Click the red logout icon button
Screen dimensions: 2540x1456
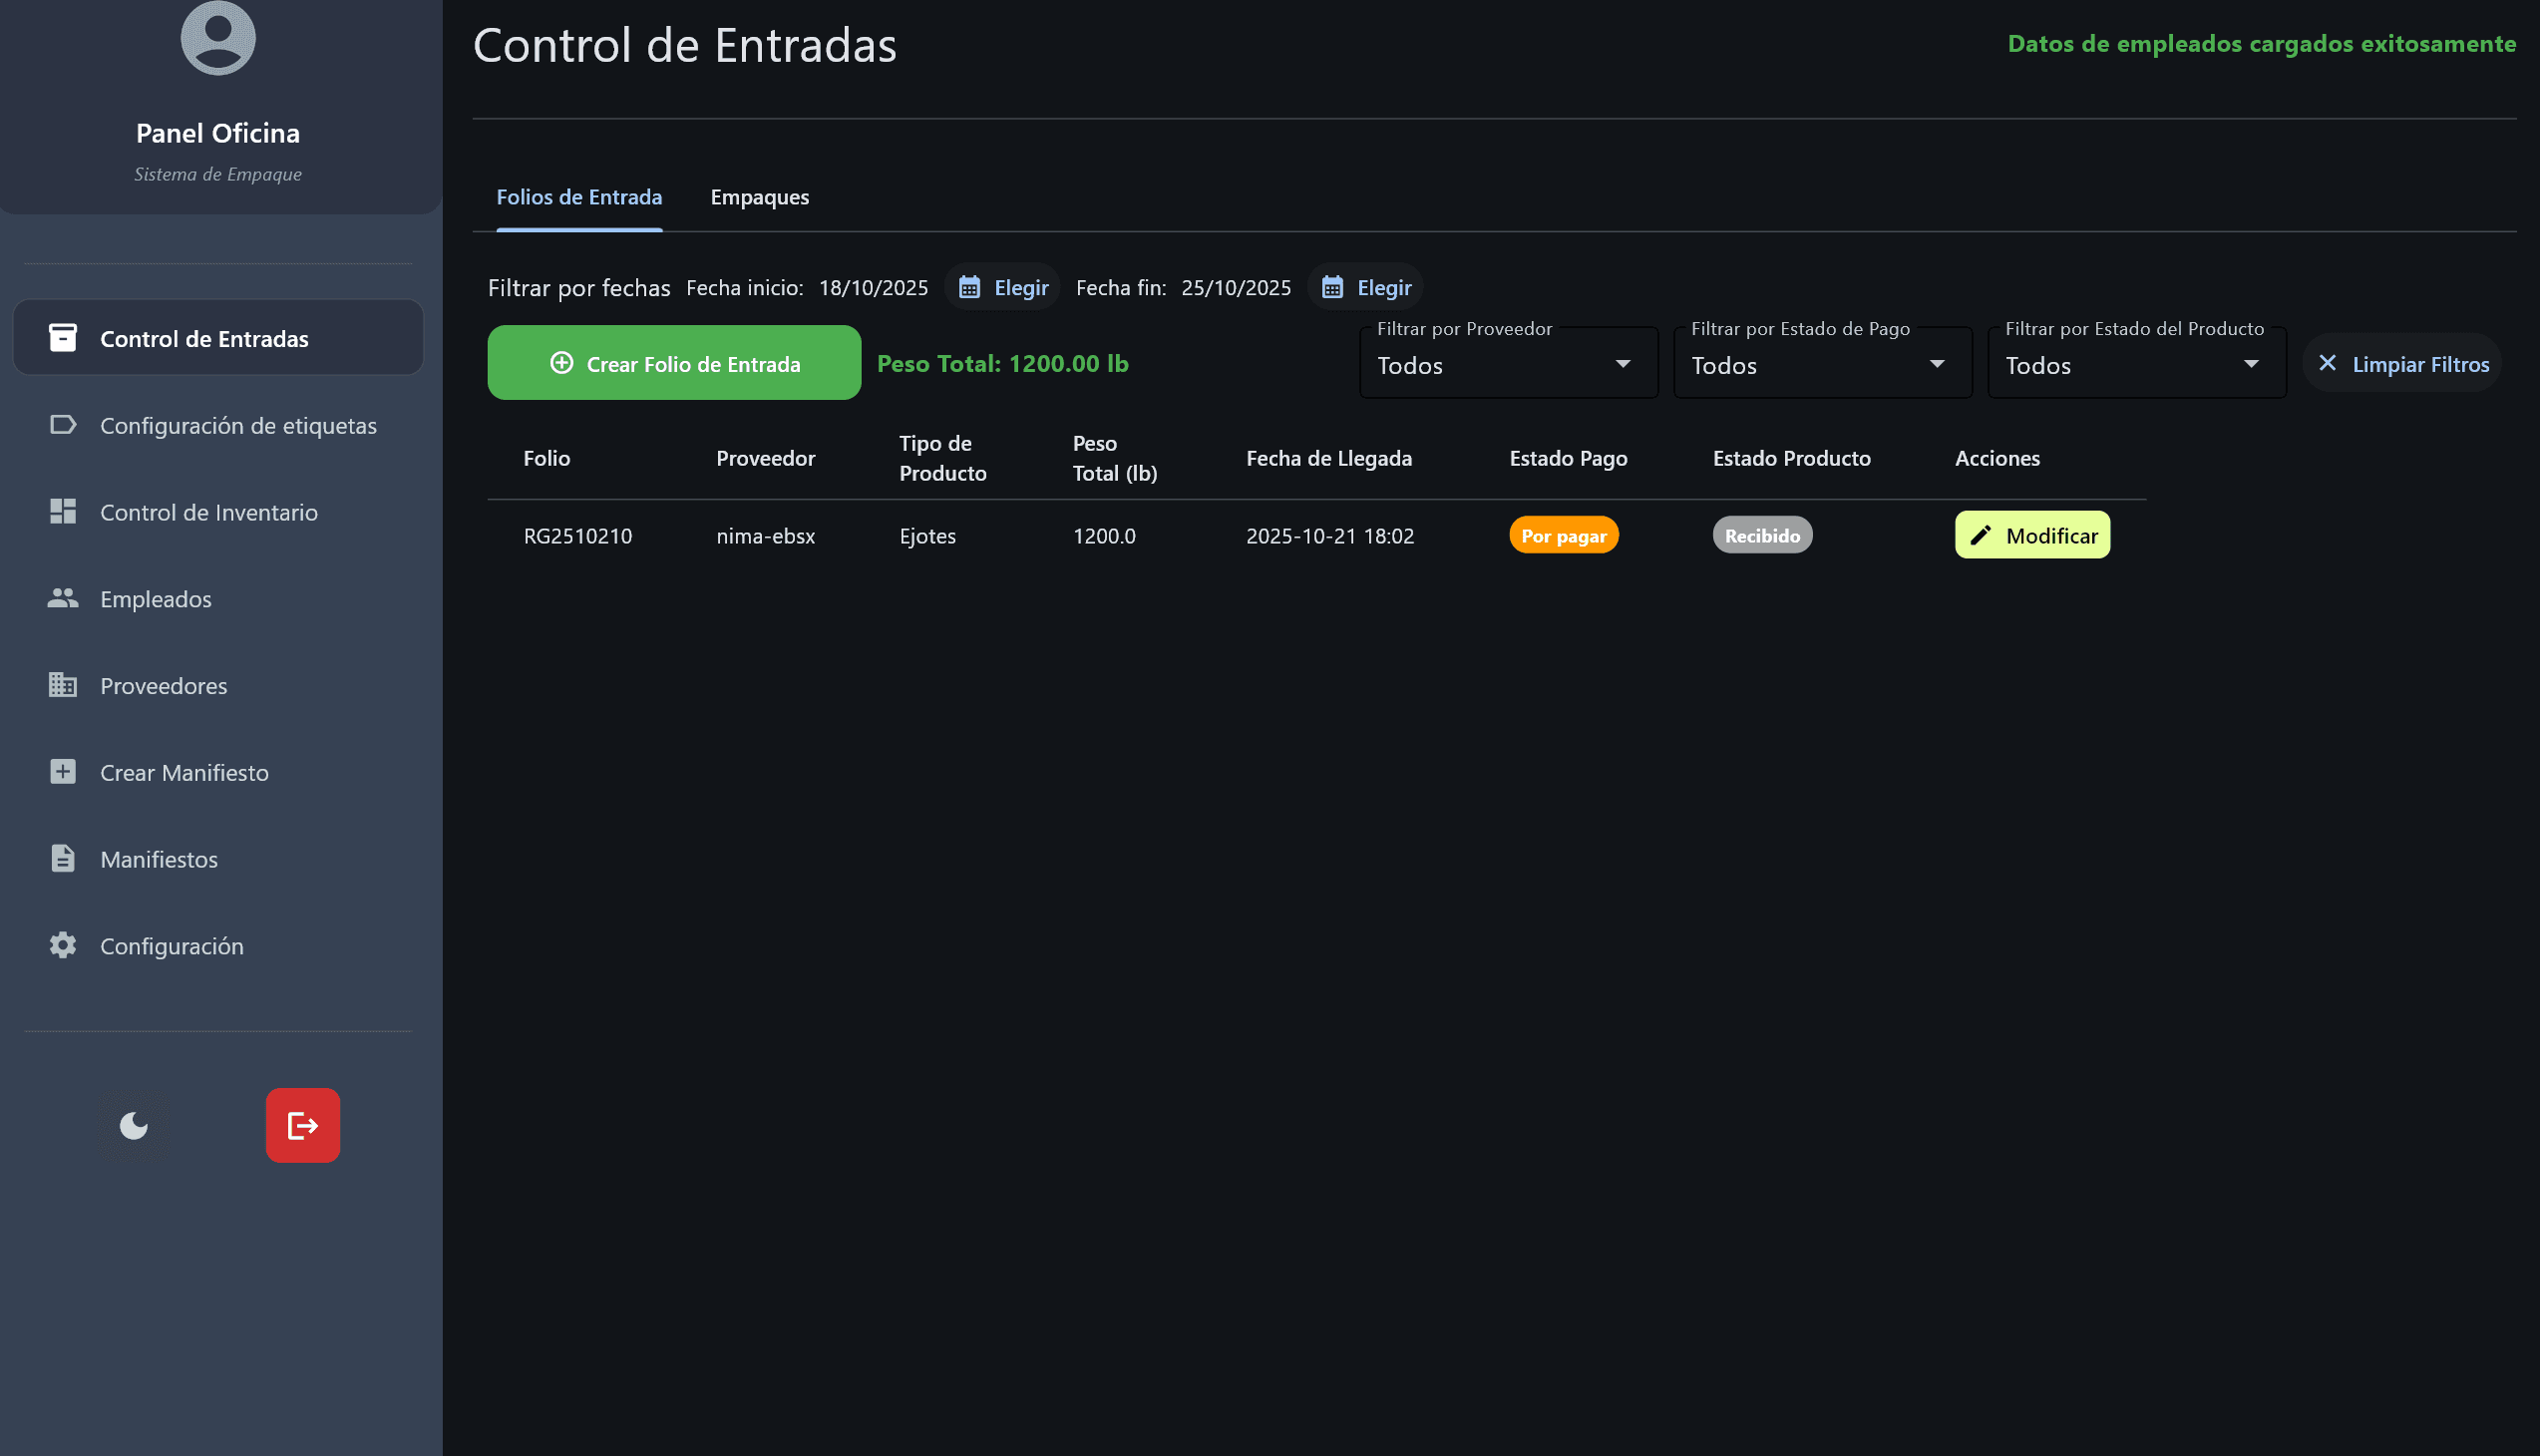coord(303,1126)
